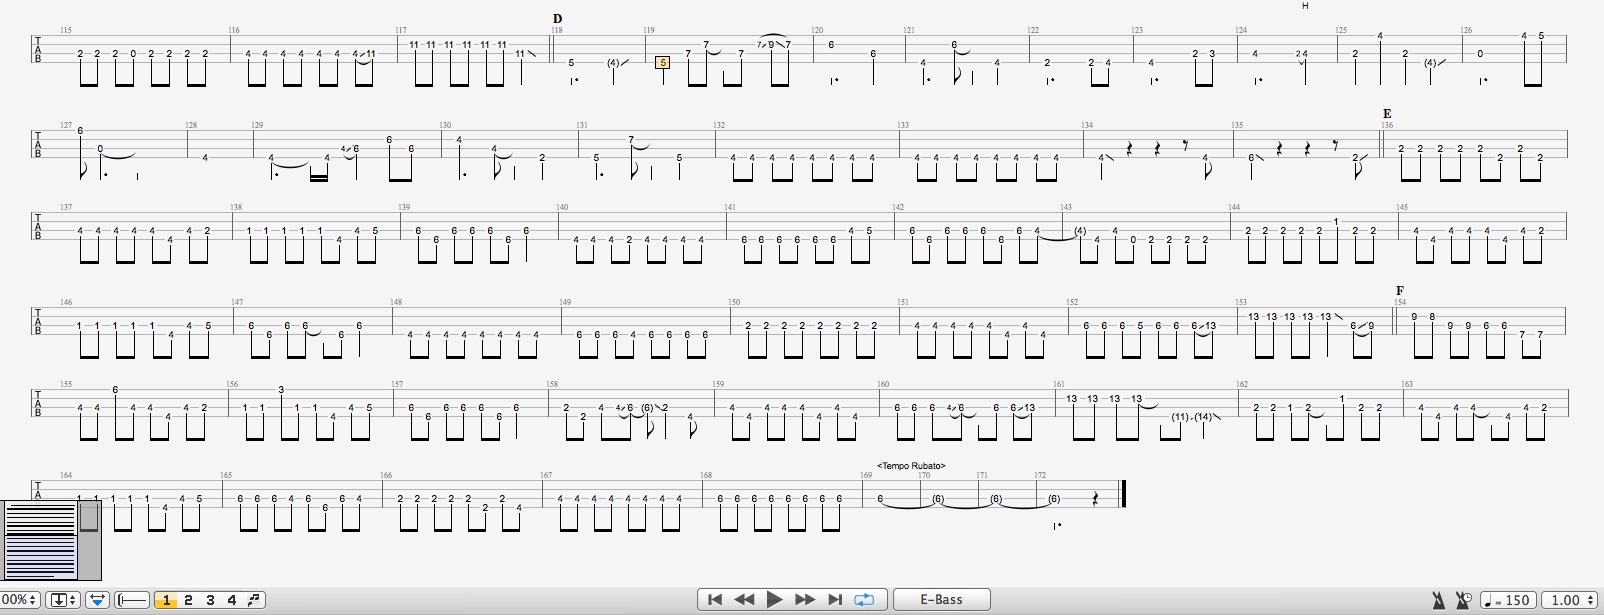Select voice 1
1604x615 pixels.
166,600
